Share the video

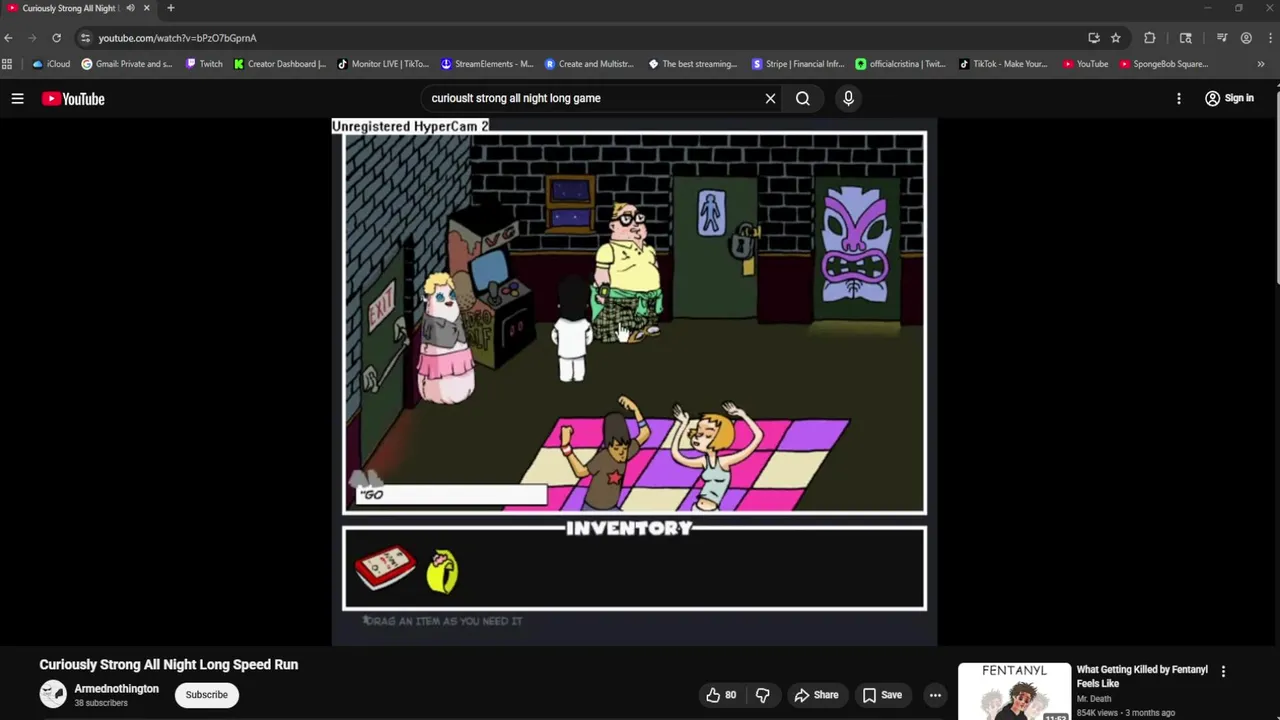point(816,695)
